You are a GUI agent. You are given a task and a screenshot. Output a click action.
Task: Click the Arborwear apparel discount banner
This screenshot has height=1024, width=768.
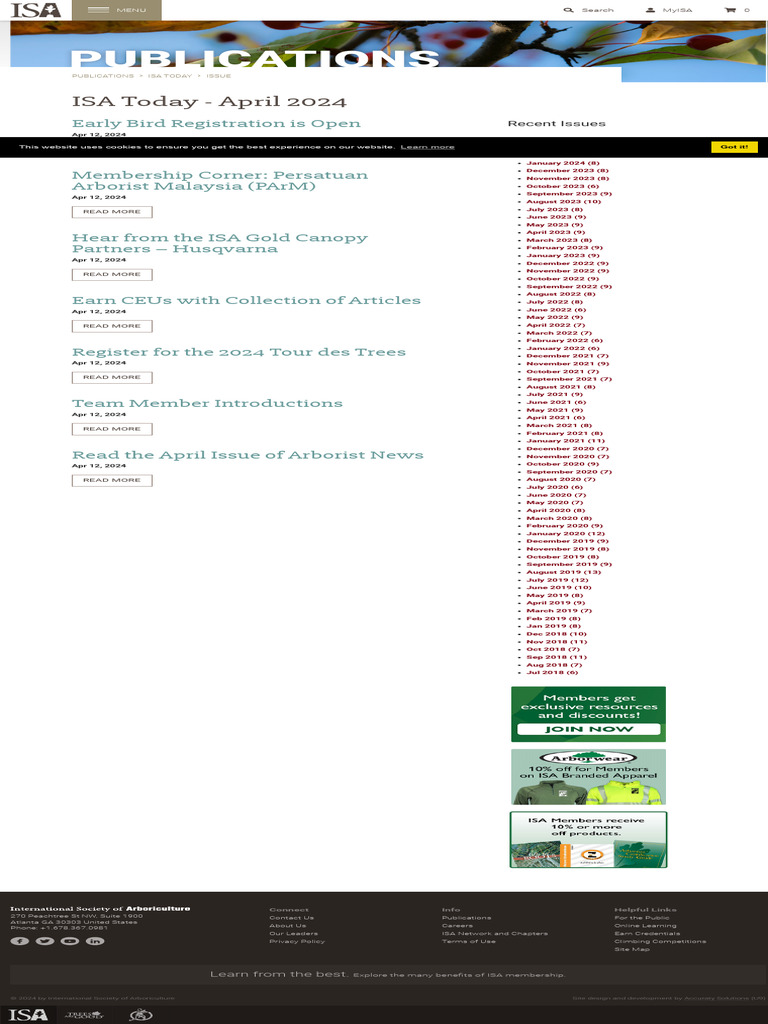point(588,777)
